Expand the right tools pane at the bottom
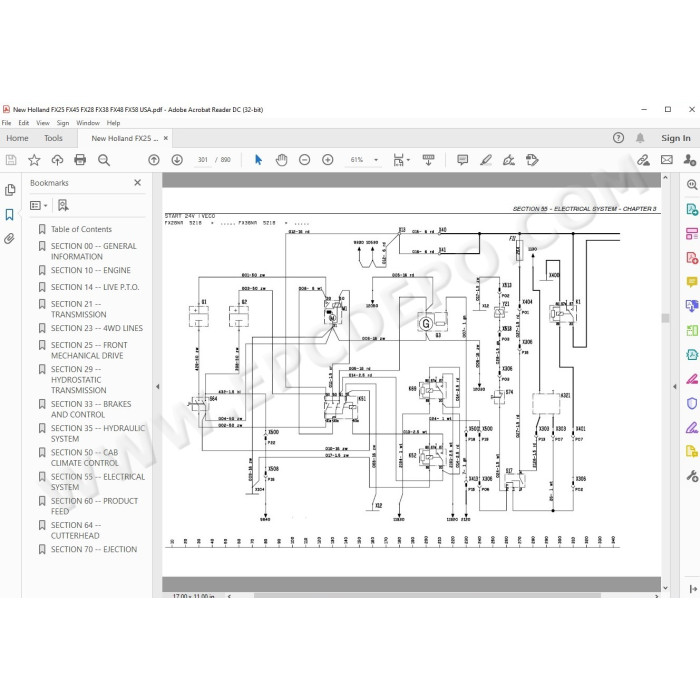The width and height of the screenshot is (700, 700). 692,589
